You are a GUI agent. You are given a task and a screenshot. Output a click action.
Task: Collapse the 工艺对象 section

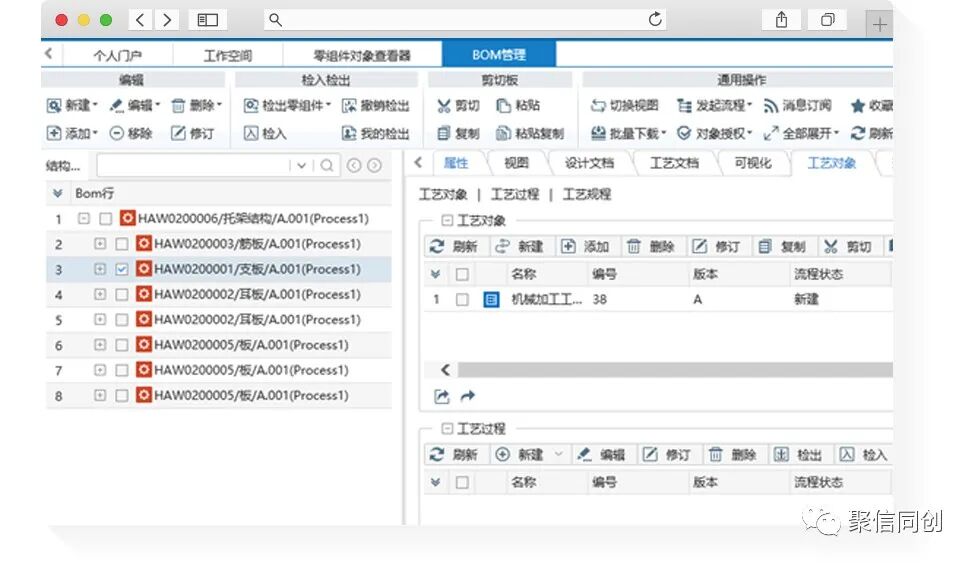(446, 220)
